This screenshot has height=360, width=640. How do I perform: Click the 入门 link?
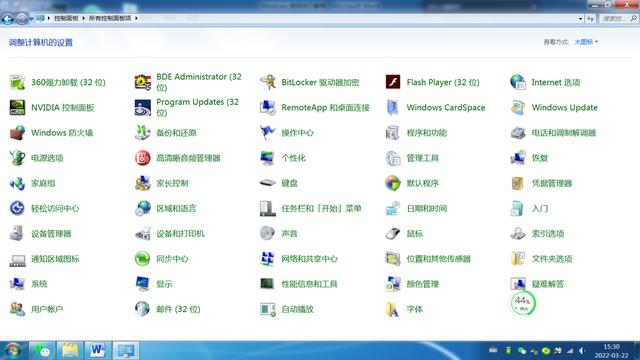540,209
